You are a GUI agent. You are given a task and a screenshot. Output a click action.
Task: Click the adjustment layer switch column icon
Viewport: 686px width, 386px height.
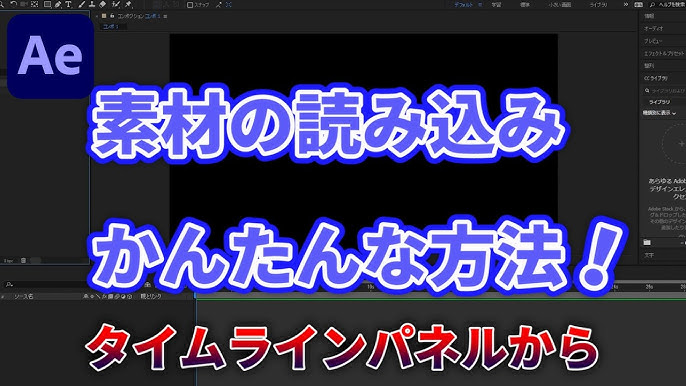(123, 296)
